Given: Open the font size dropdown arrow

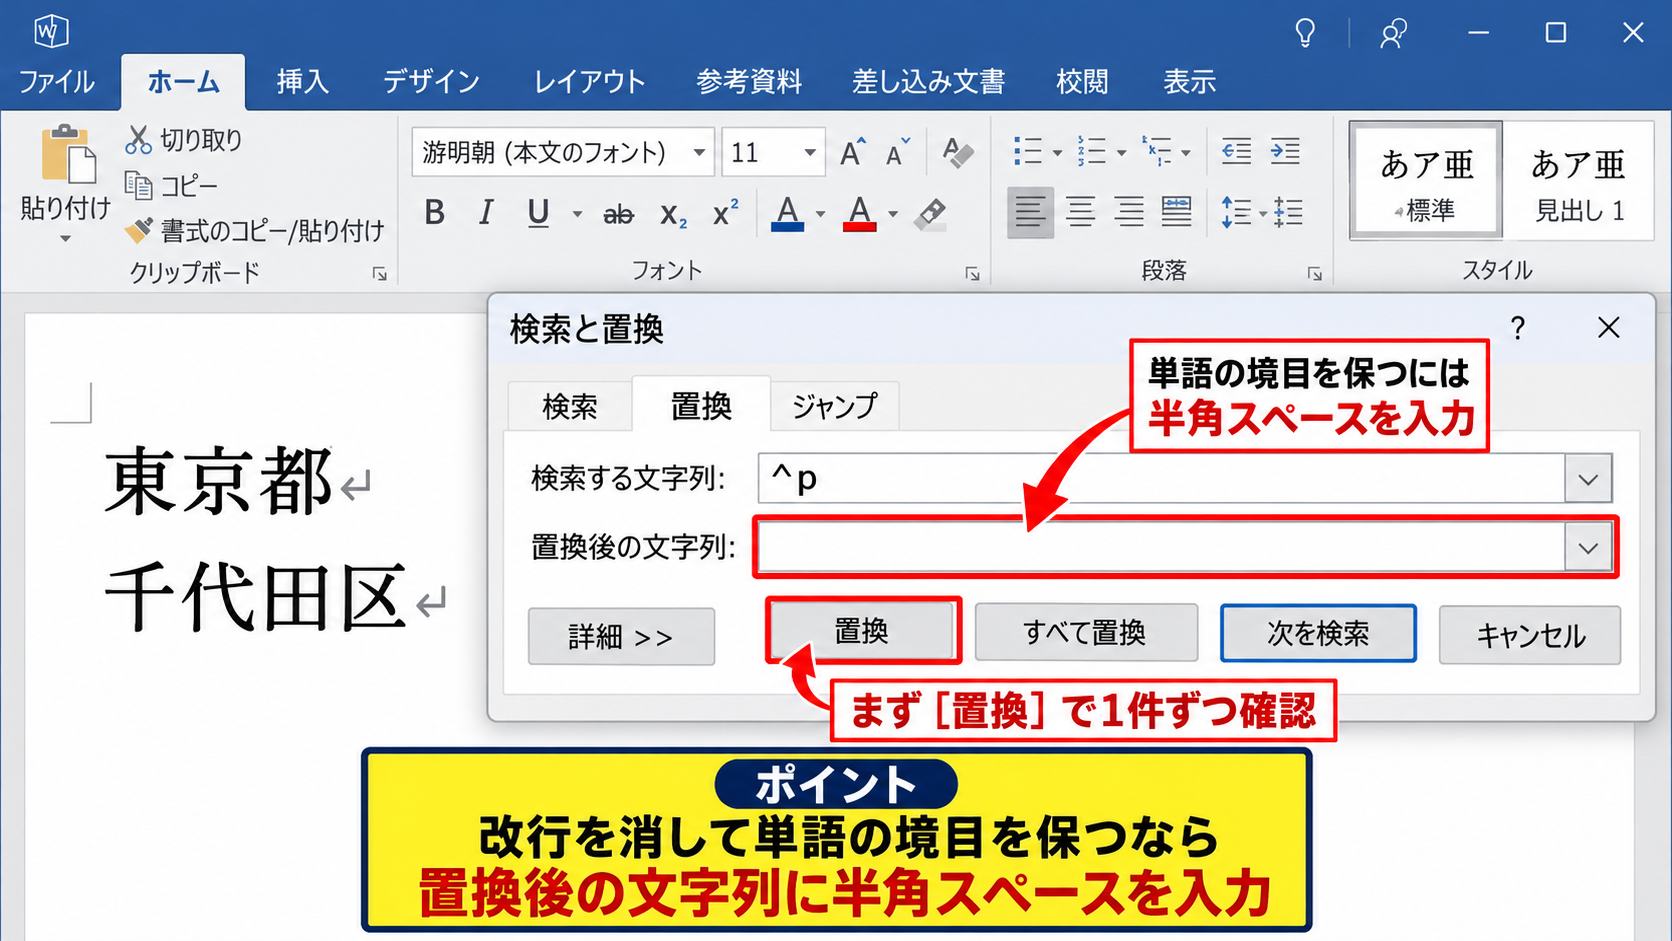Looking at the screenshot, I should pyautogui.click(x=809, y=153).
